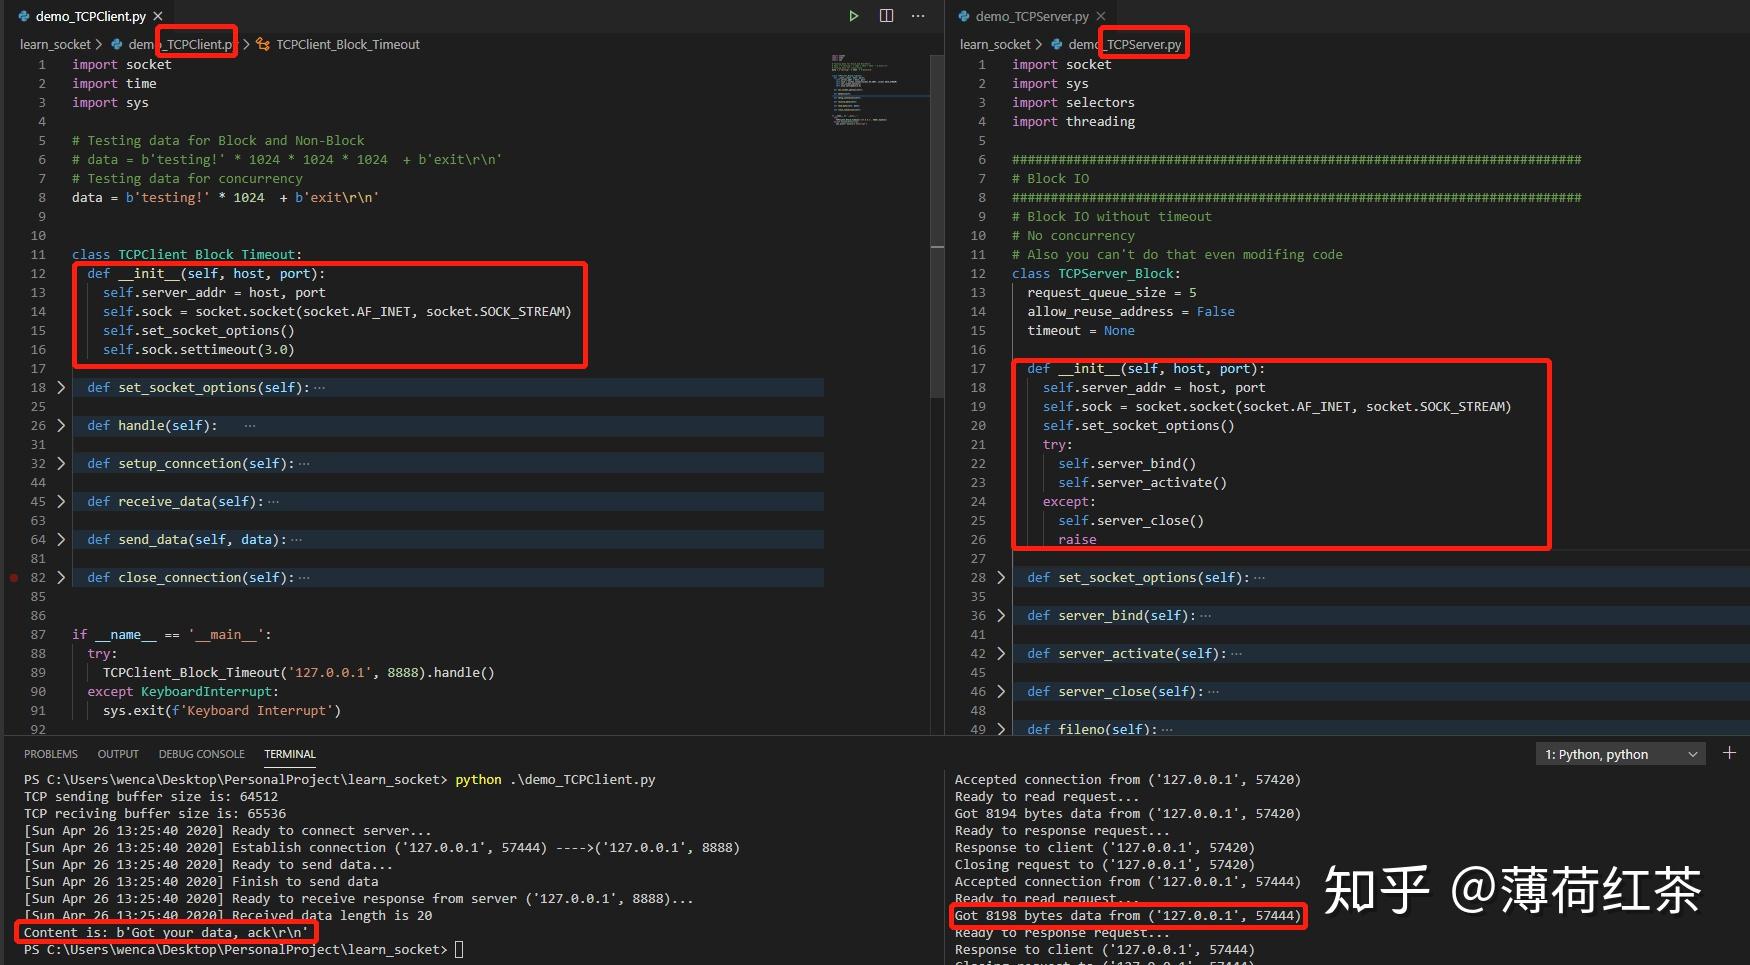Toggle breakpoint dot at line 82
Image resolution: width=1750 pixels, height=965 pixels.
(14, 578)
